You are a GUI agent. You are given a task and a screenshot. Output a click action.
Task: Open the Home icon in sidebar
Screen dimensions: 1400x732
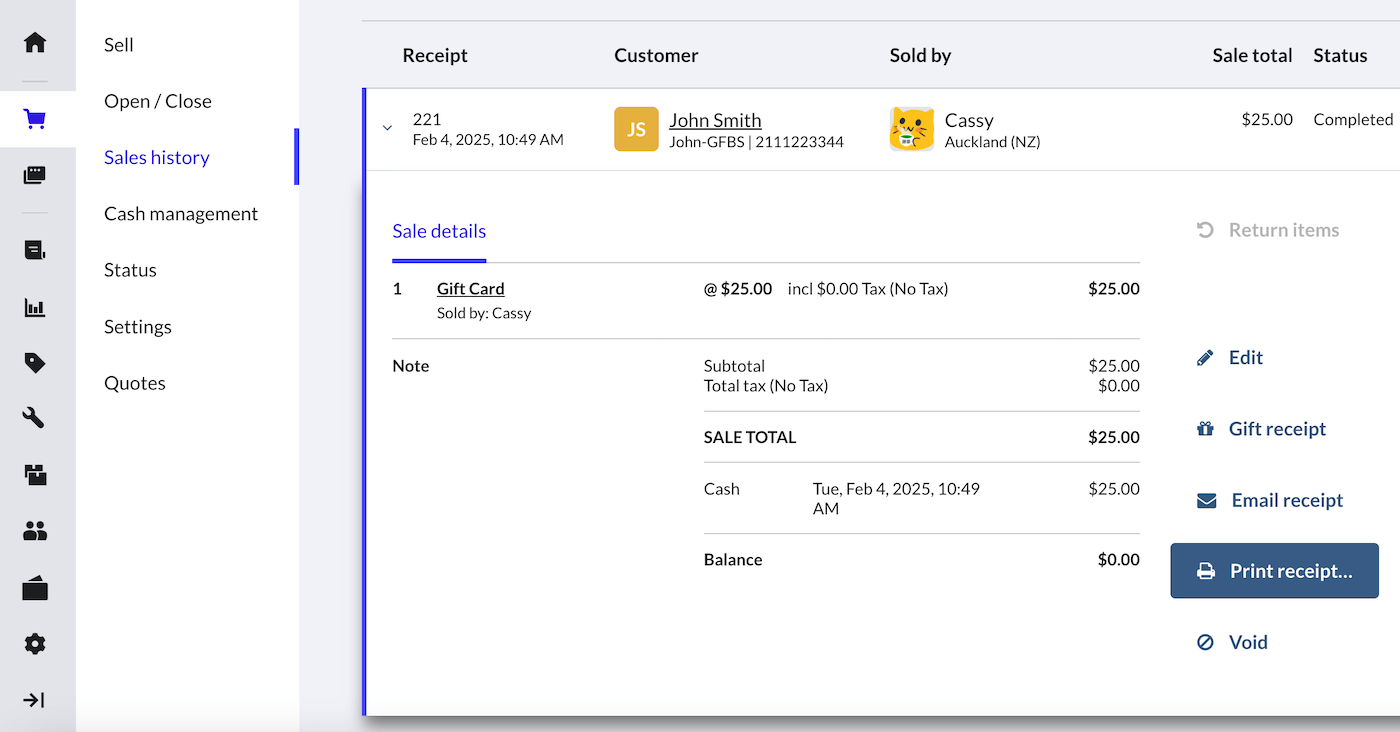click(x=35, y=43)
